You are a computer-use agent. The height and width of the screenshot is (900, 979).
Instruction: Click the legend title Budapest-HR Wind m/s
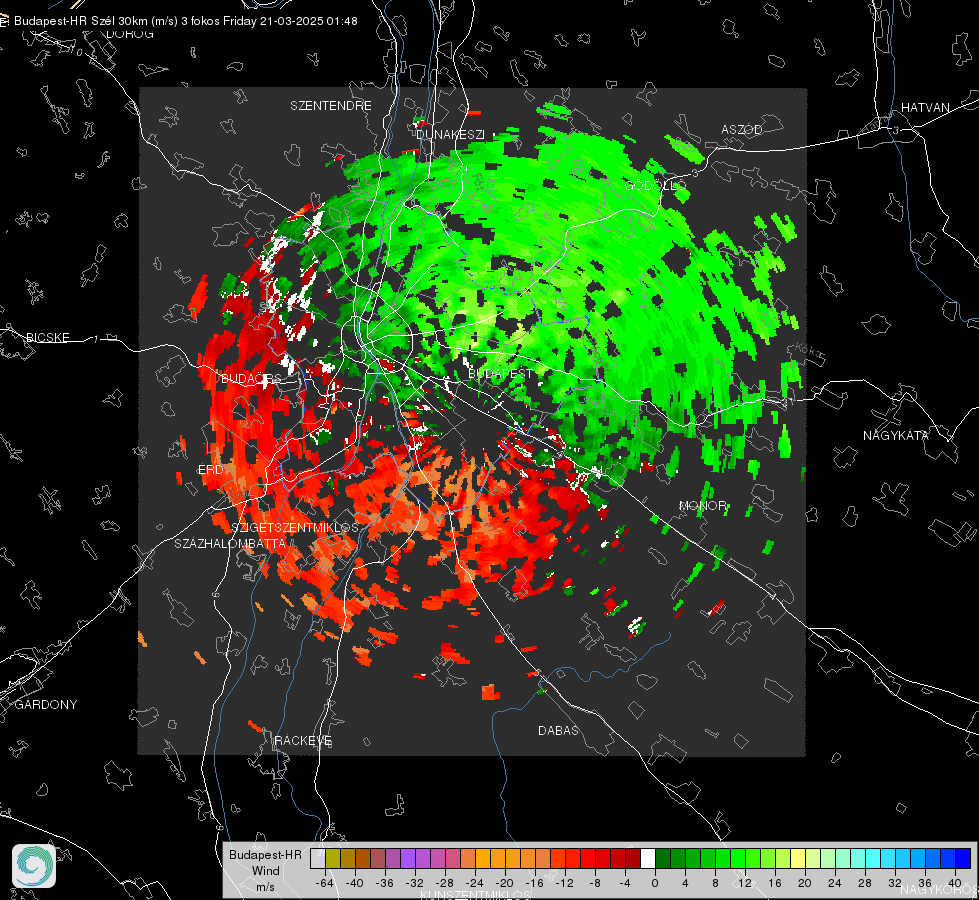coord(265,871)
